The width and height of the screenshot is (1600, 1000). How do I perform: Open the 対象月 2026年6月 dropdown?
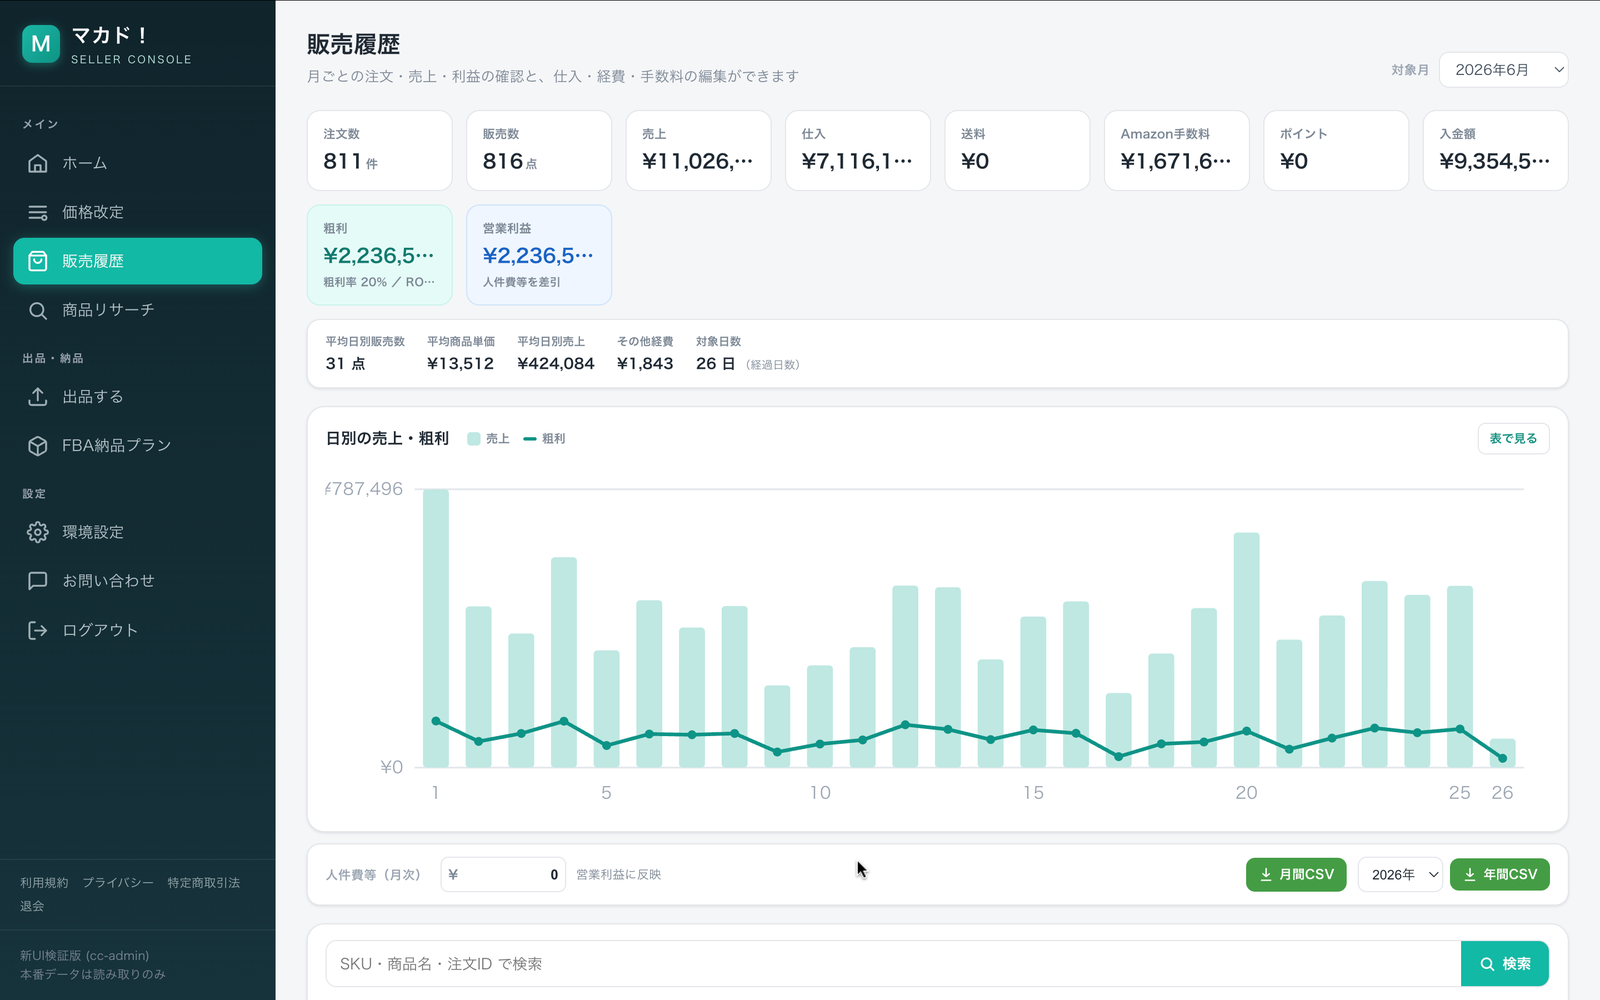pyautogui.click(x=1503, y=70)
